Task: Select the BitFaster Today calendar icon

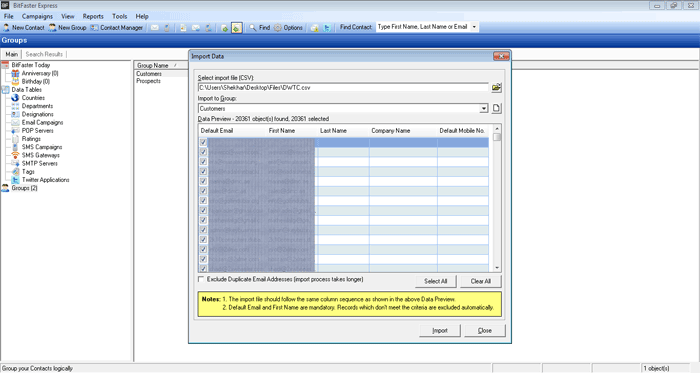Action: tap(5, 65)
